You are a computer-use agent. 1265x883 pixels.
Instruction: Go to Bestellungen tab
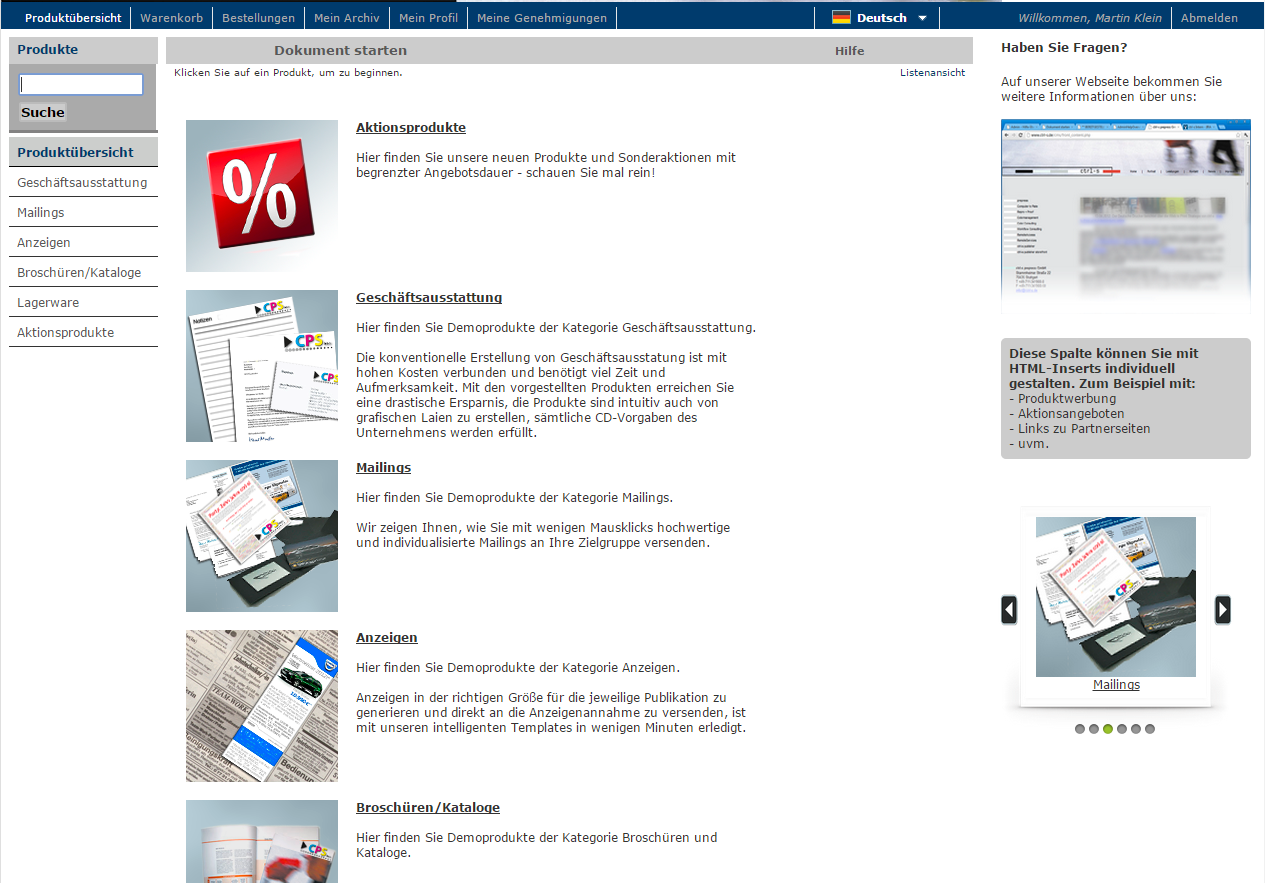click(x=259, y=18)
